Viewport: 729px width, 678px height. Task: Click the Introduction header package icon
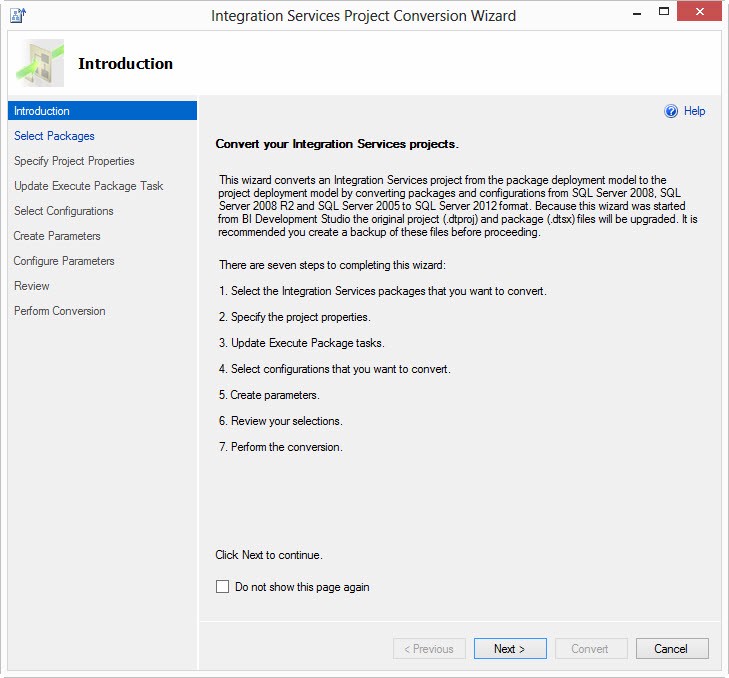pos(40,63)
